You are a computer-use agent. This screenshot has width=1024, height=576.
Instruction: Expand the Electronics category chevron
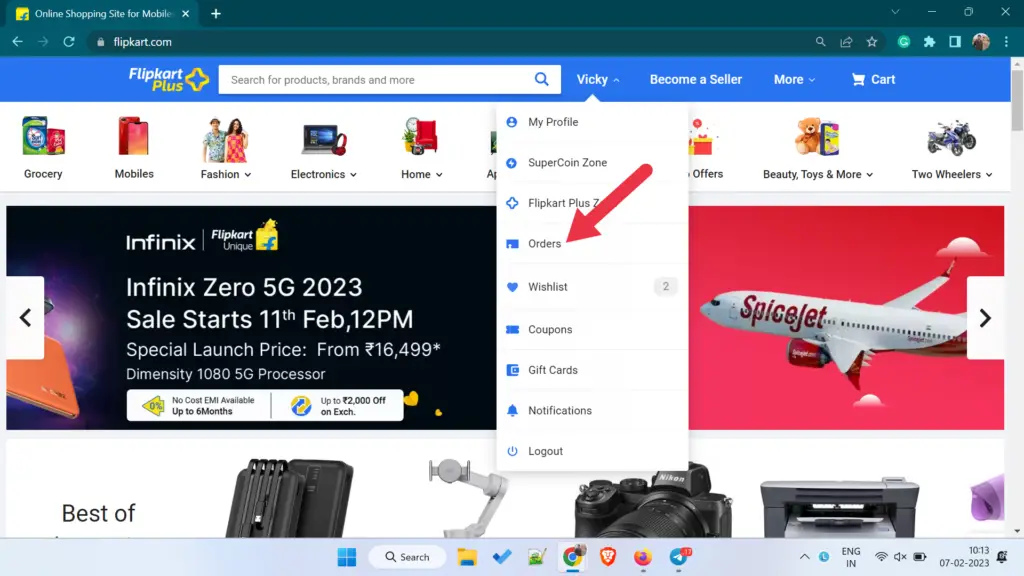[353, 175]
